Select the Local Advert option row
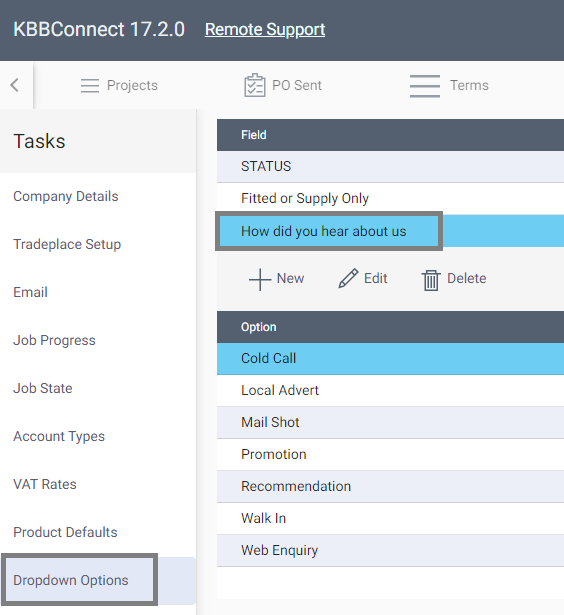The height and width of the screenshot is (615, 564). pos(390,391)
